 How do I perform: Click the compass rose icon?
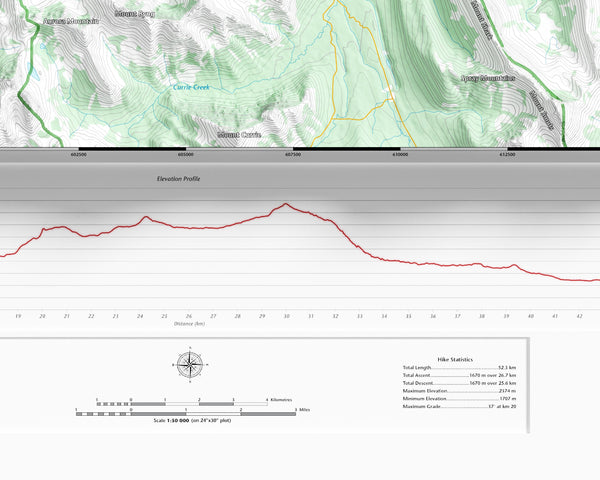[x=189, y=364]
